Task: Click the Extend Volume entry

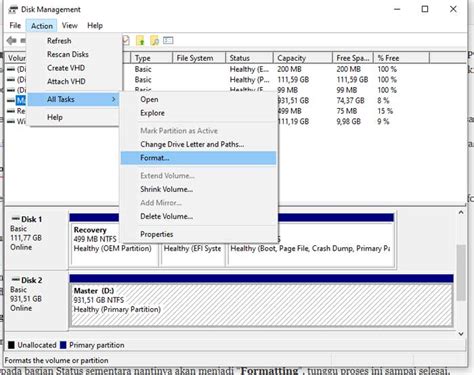Action: click(199, 176)
